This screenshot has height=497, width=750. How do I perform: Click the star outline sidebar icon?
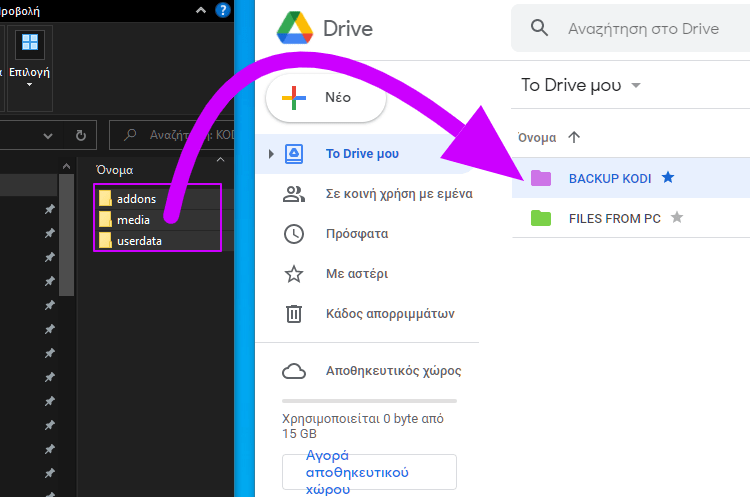click(x=294, y=274)
